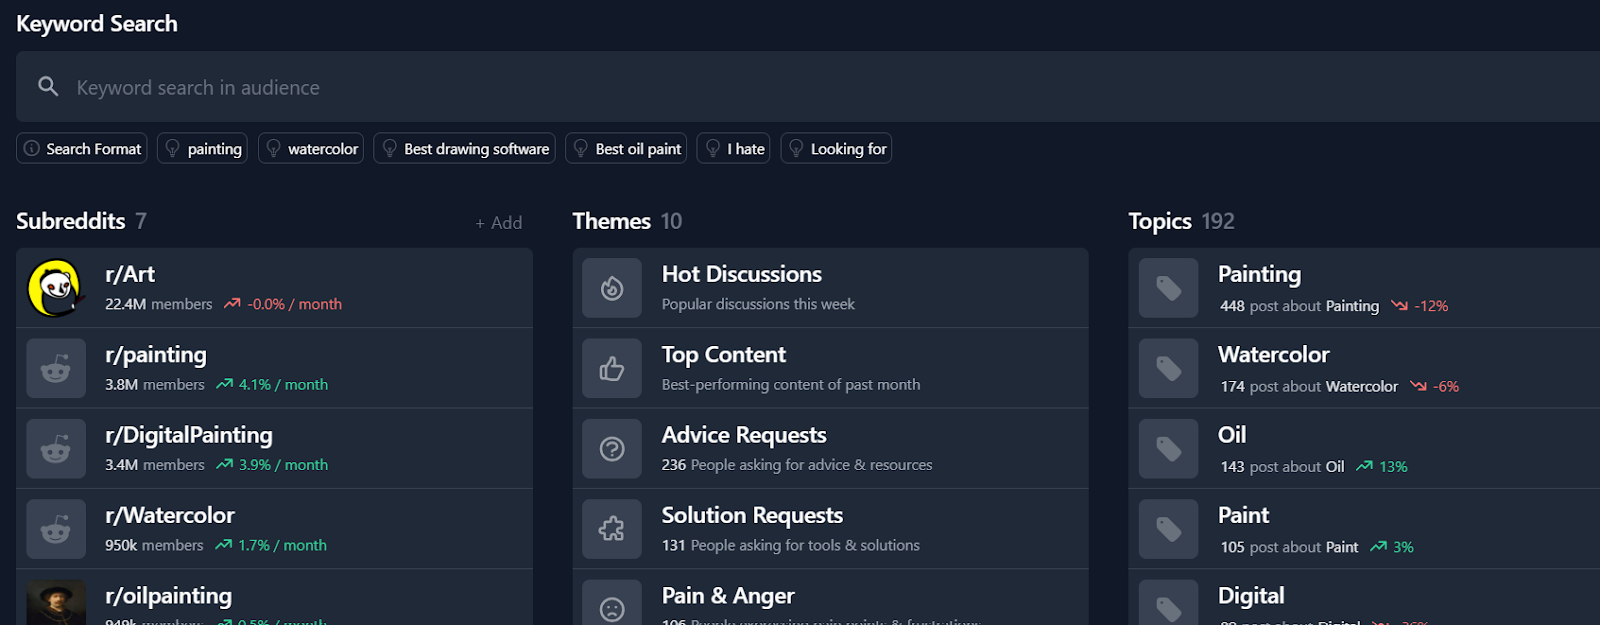Click the r/painting Reddit avatar icon
Image resolution: width=1600 pixels, height=625 pixels.
56,368
